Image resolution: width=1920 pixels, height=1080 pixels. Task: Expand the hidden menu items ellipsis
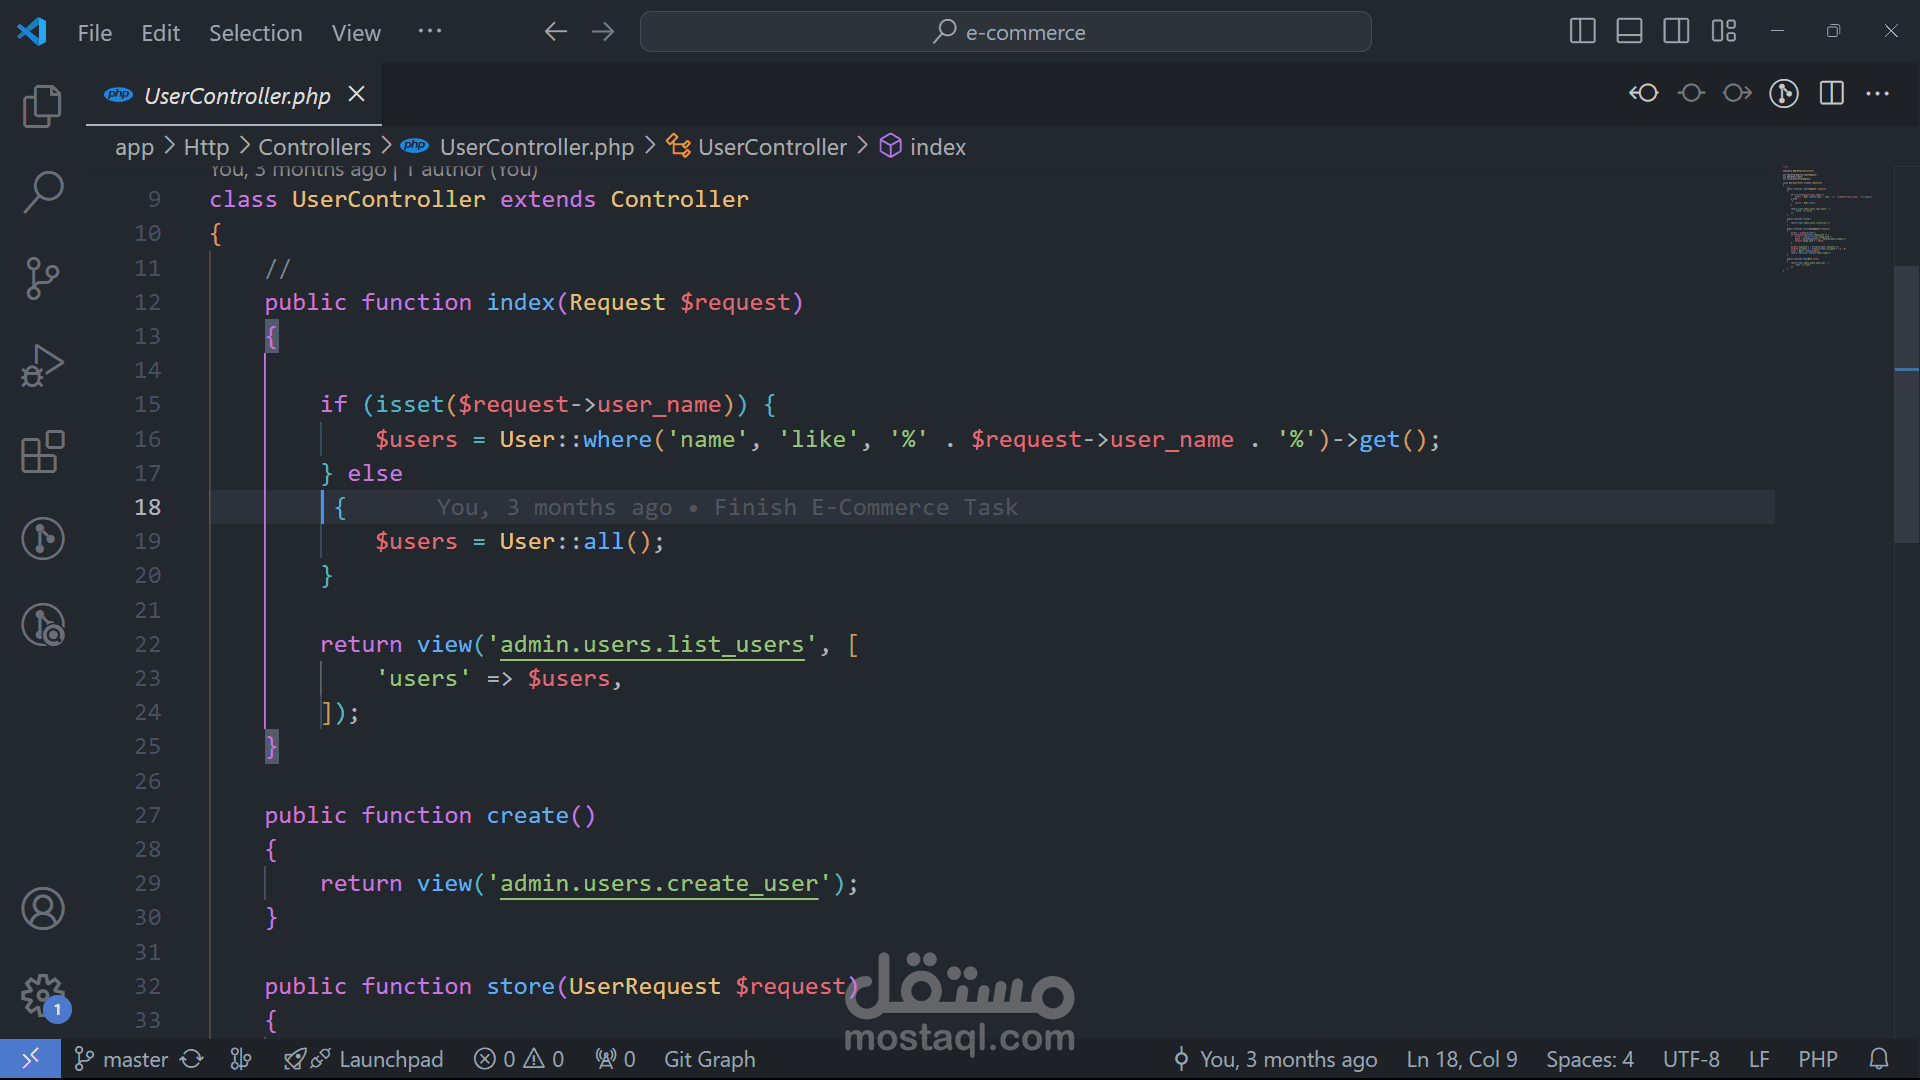click(x=430, y=32)
